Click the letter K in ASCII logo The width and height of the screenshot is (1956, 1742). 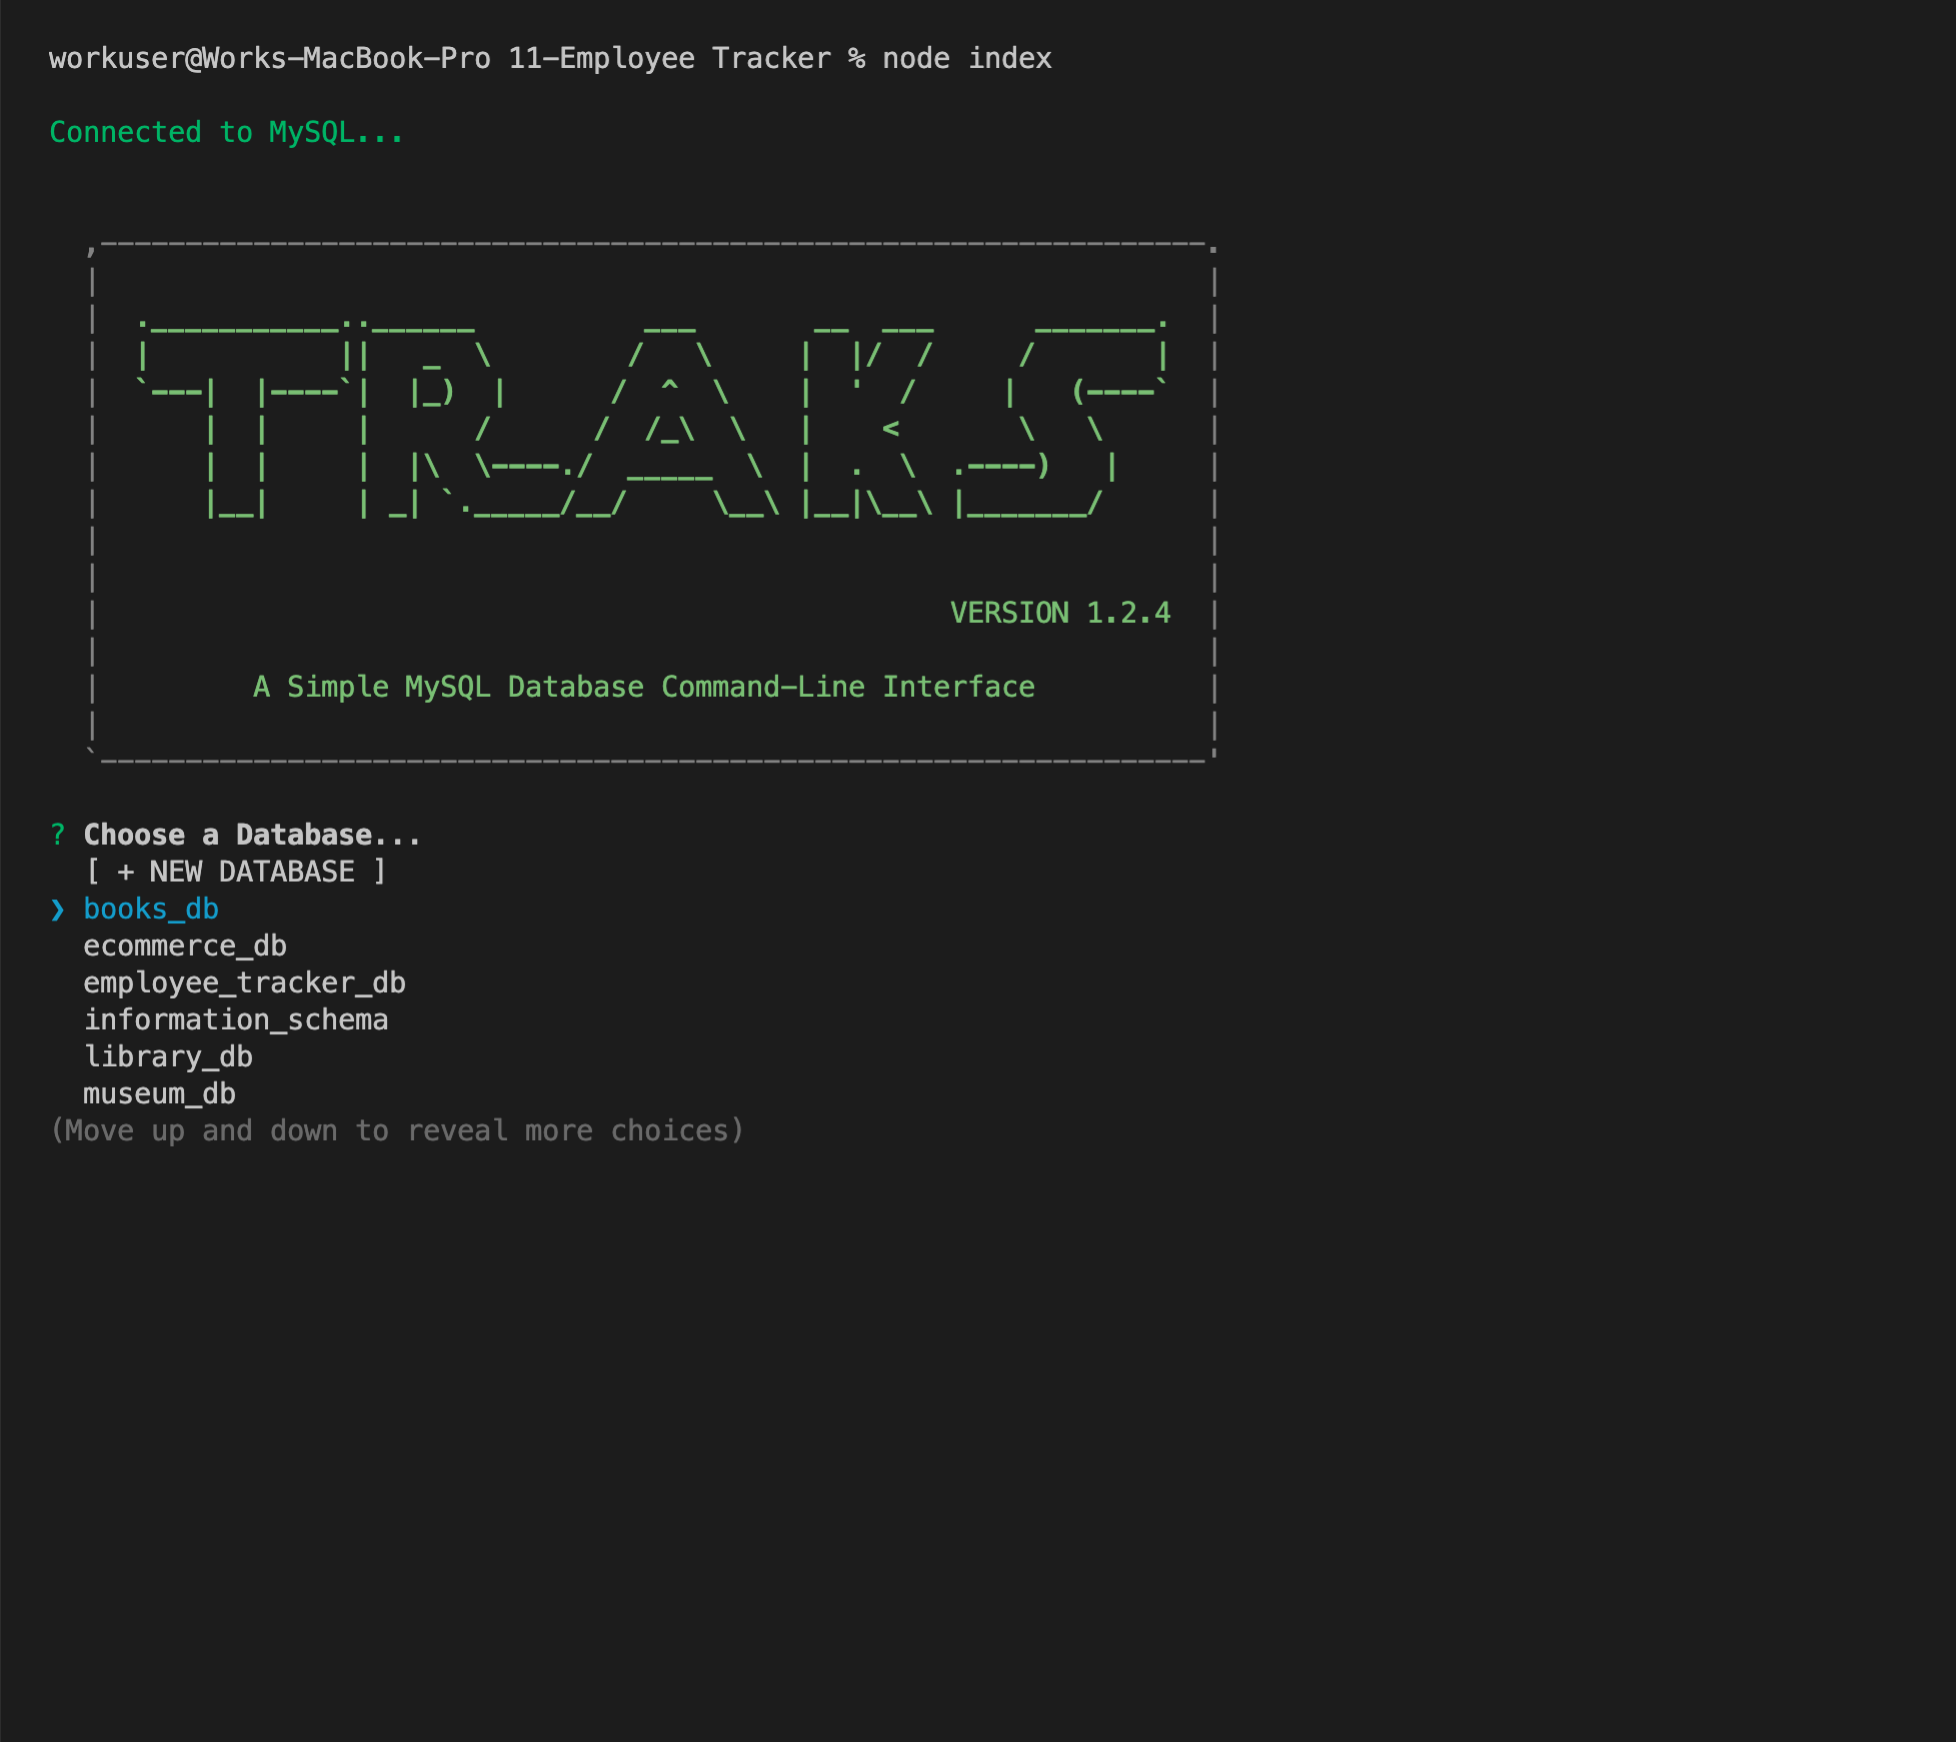coord(868,420)
